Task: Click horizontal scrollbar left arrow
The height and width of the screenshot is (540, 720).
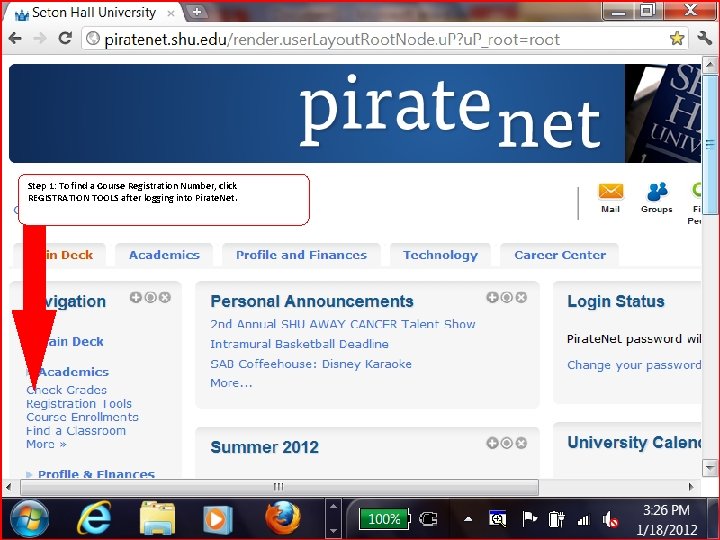Action: [x=8, y=486]
